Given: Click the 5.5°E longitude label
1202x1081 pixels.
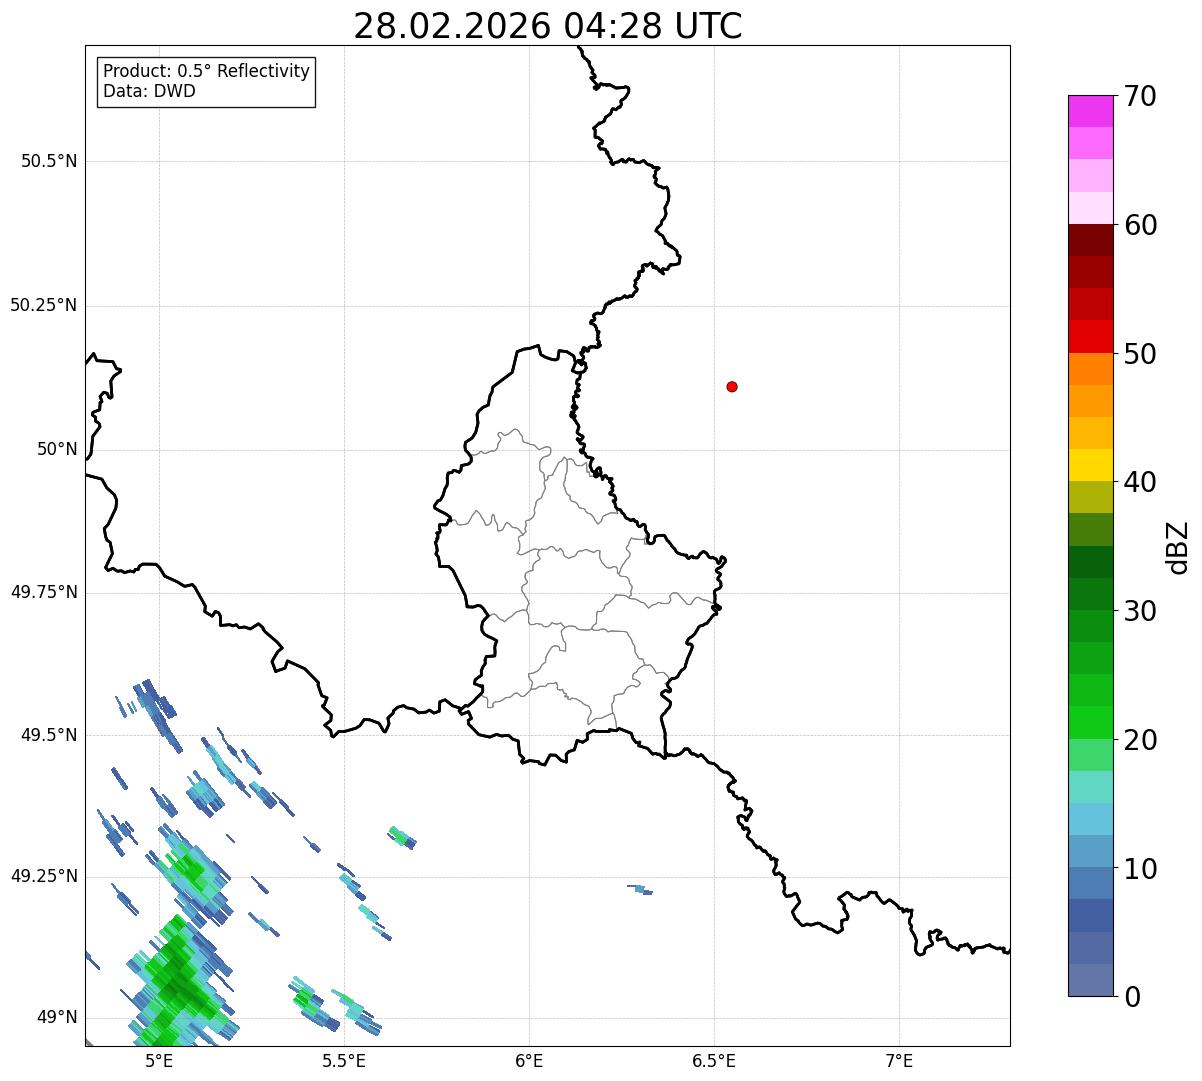Looking at the screenshot, I should point(344,1061).
